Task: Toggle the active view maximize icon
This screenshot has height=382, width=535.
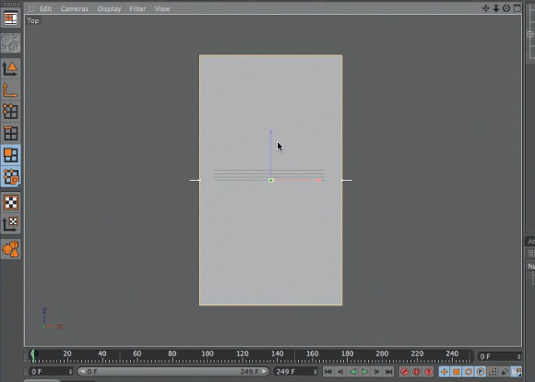Action: (517, 8)
